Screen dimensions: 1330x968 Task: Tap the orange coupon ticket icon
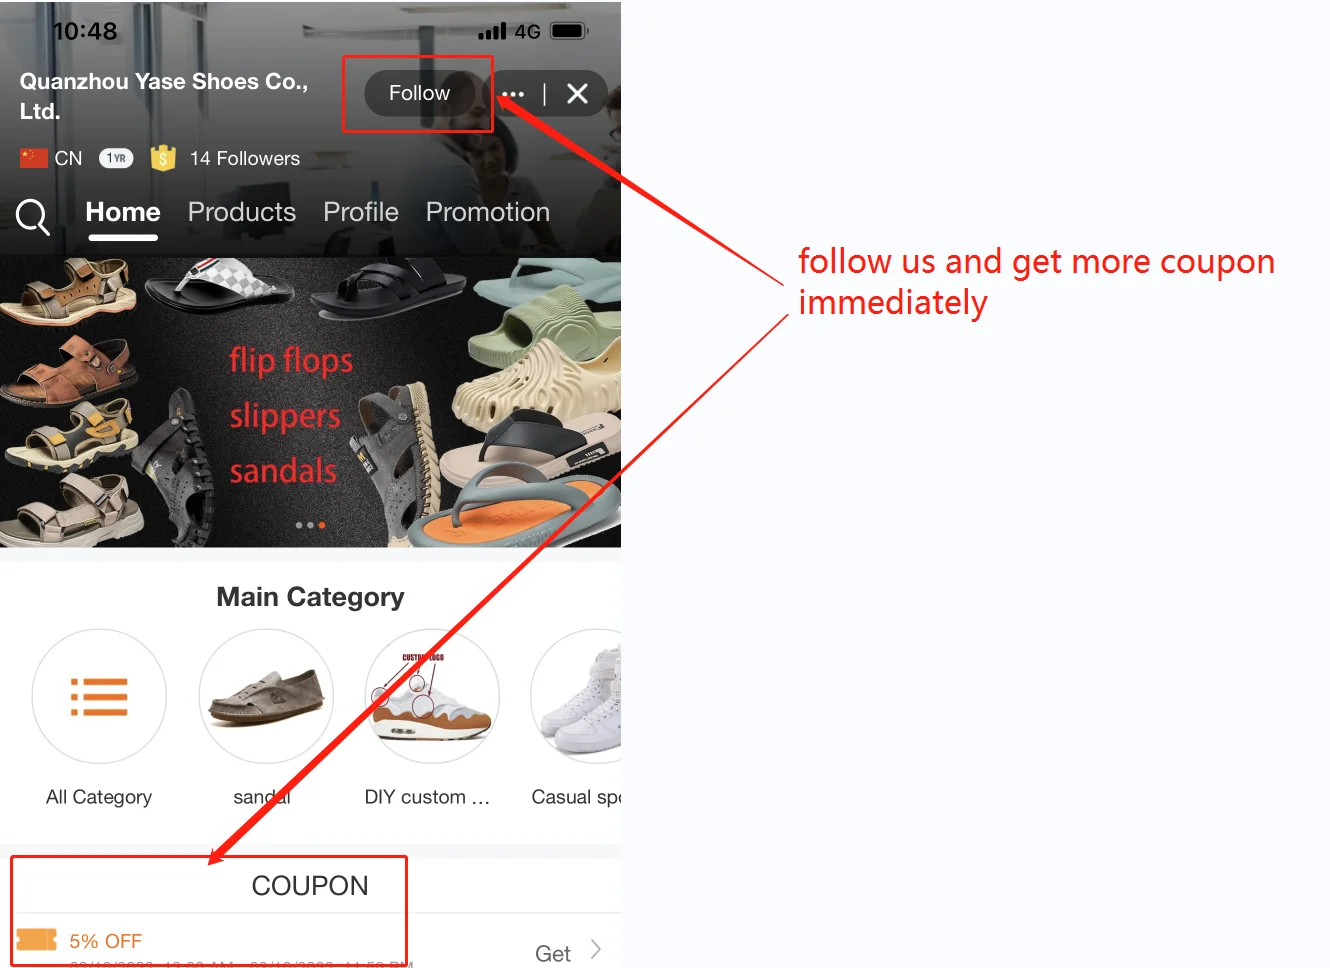[37, 940]
